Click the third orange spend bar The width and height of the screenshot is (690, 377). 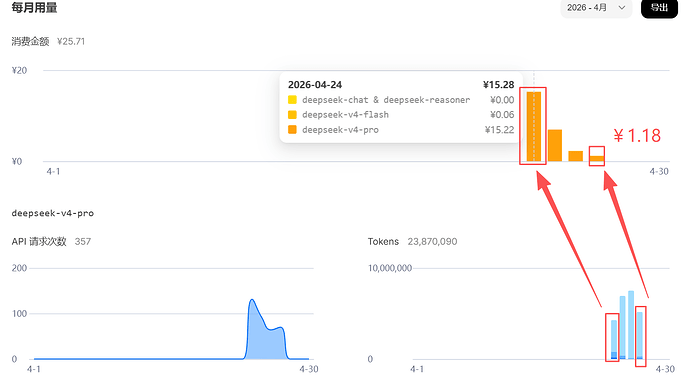(x=576, y=156)
